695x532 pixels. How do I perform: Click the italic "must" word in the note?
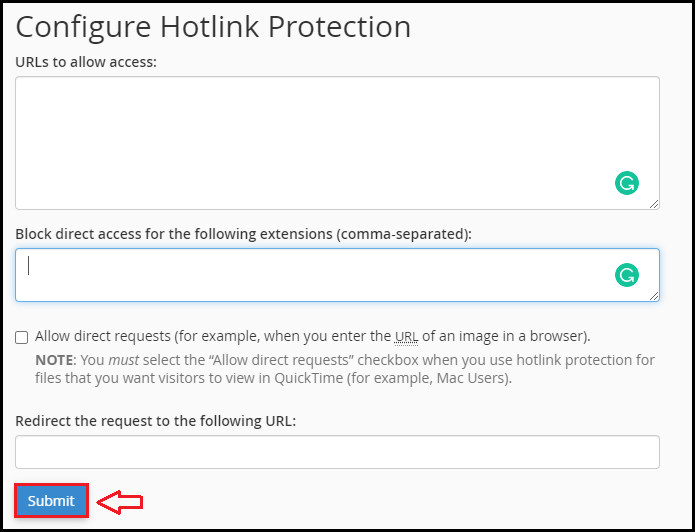pyautogui.click(x=124, y=360)
